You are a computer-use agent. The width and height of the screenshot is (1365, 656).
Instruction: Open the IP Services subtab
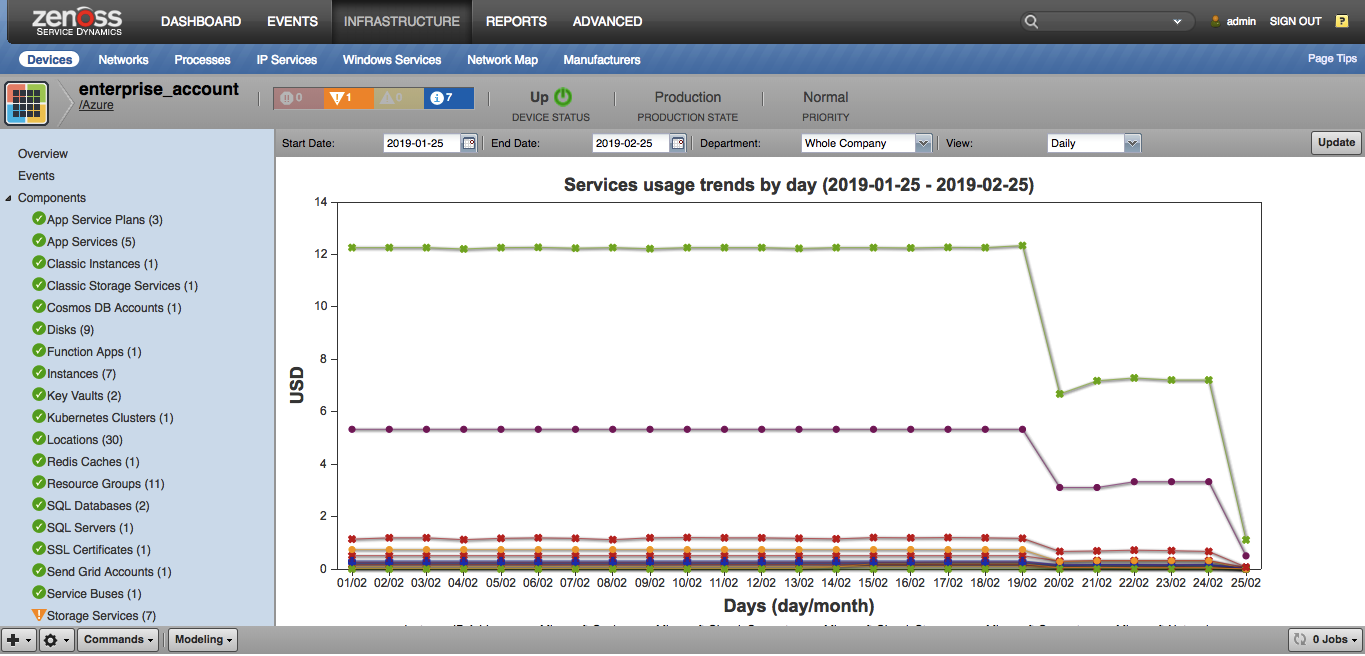(x=287, y=60)
